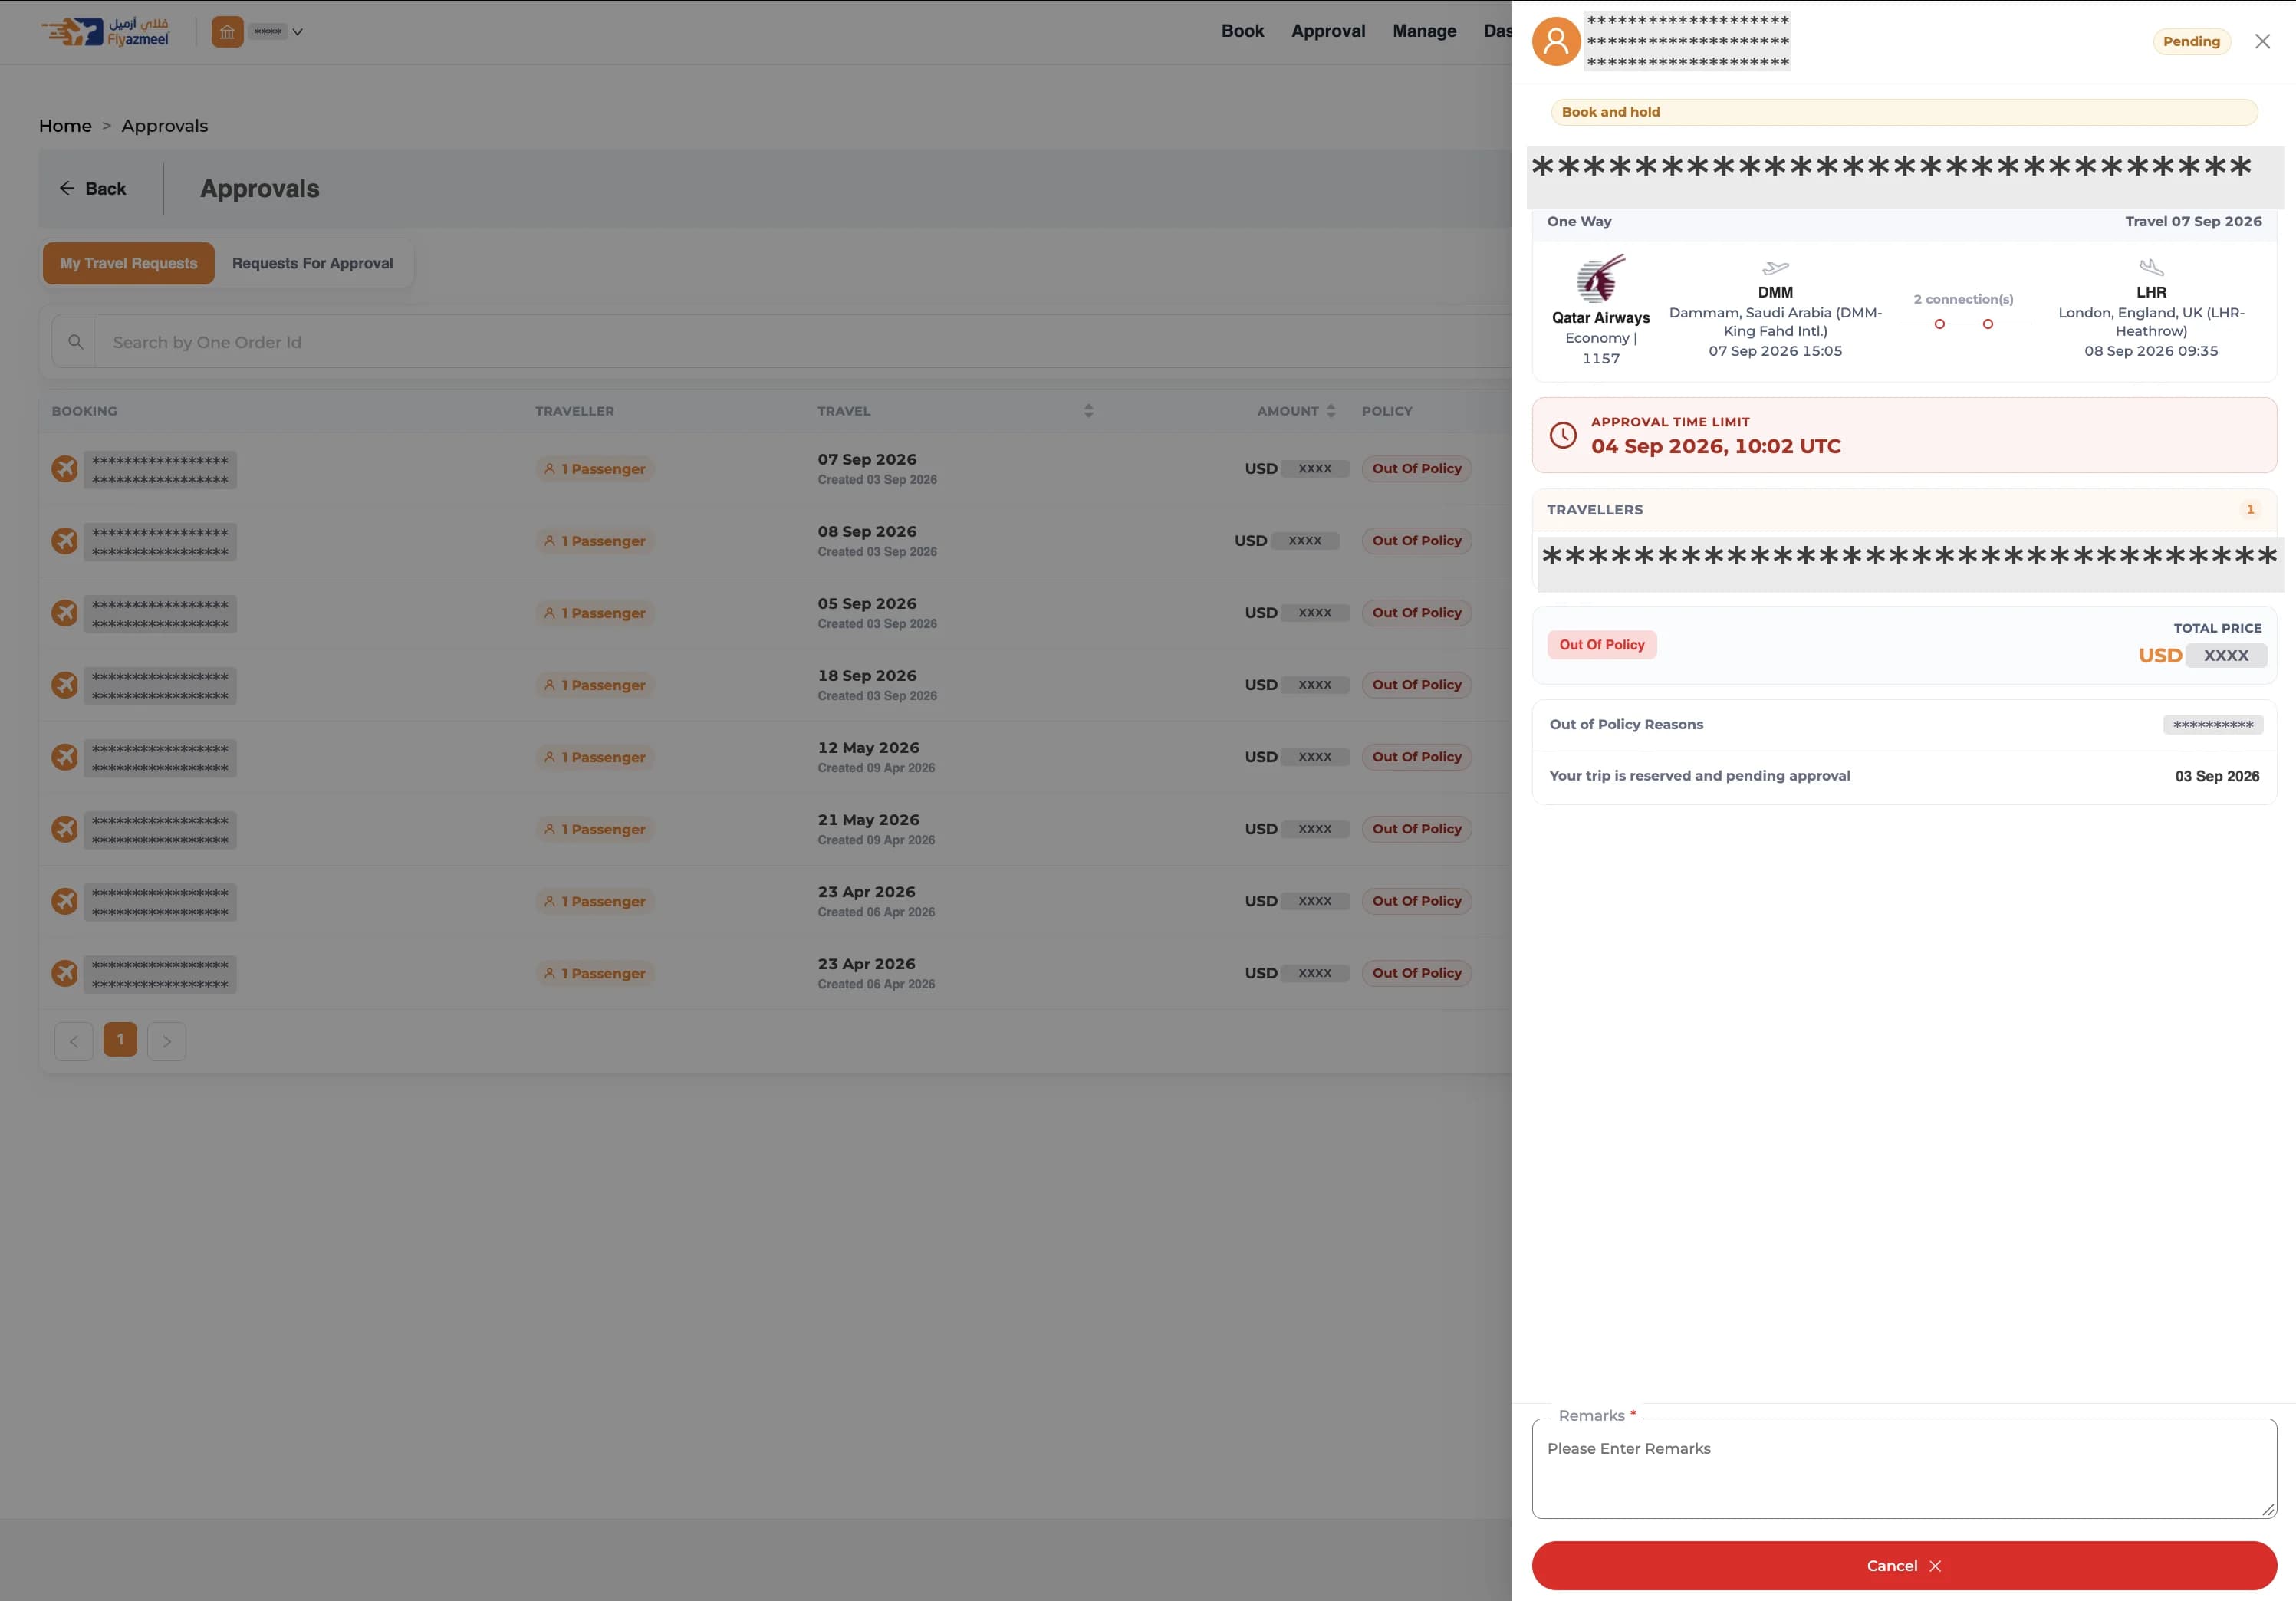This screenshot has width=2296, height=1601.
Task: Click Out Of Policy tag for 21 May 2026
Action: [x=1416, y=829]
